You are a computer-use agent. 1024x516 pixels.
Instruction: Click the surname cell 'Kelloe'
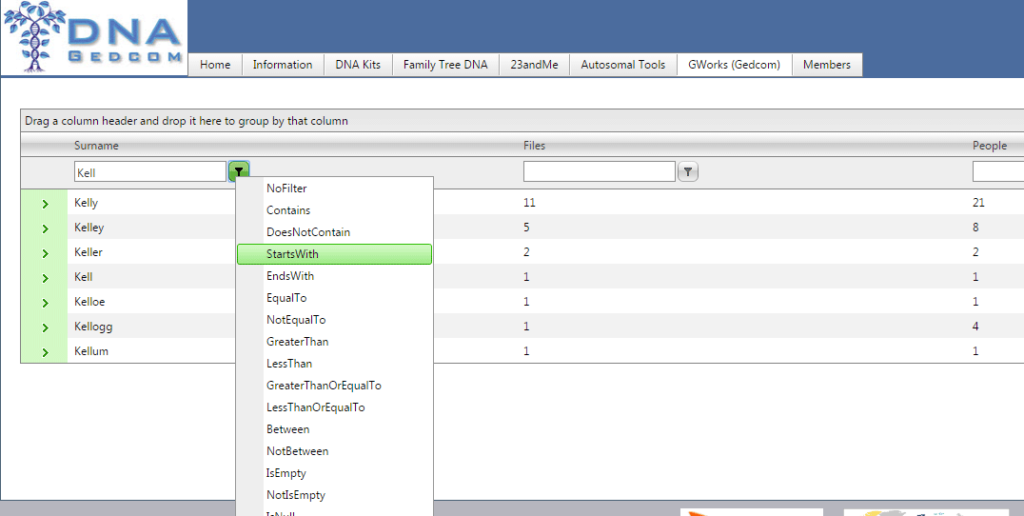pyautogui.click(x=89, y=302)
